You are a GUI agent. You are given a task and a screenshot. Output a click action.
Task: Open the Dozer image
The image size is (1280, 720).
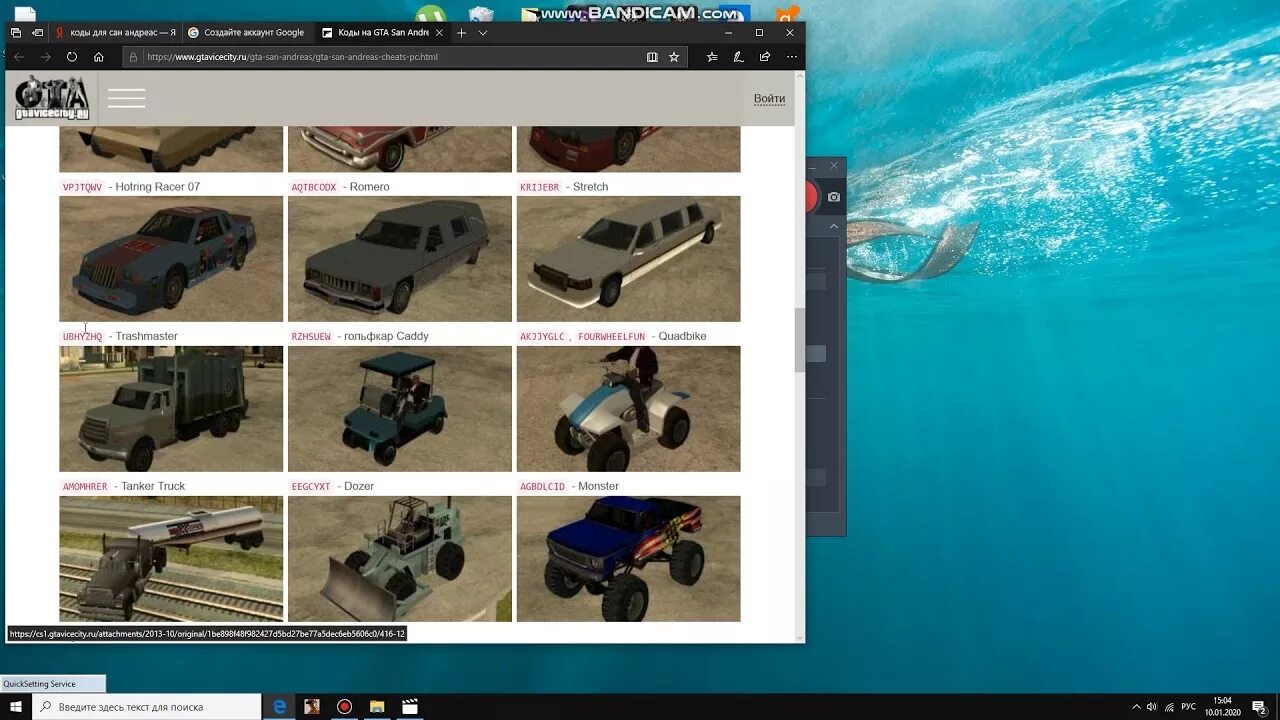400,559
